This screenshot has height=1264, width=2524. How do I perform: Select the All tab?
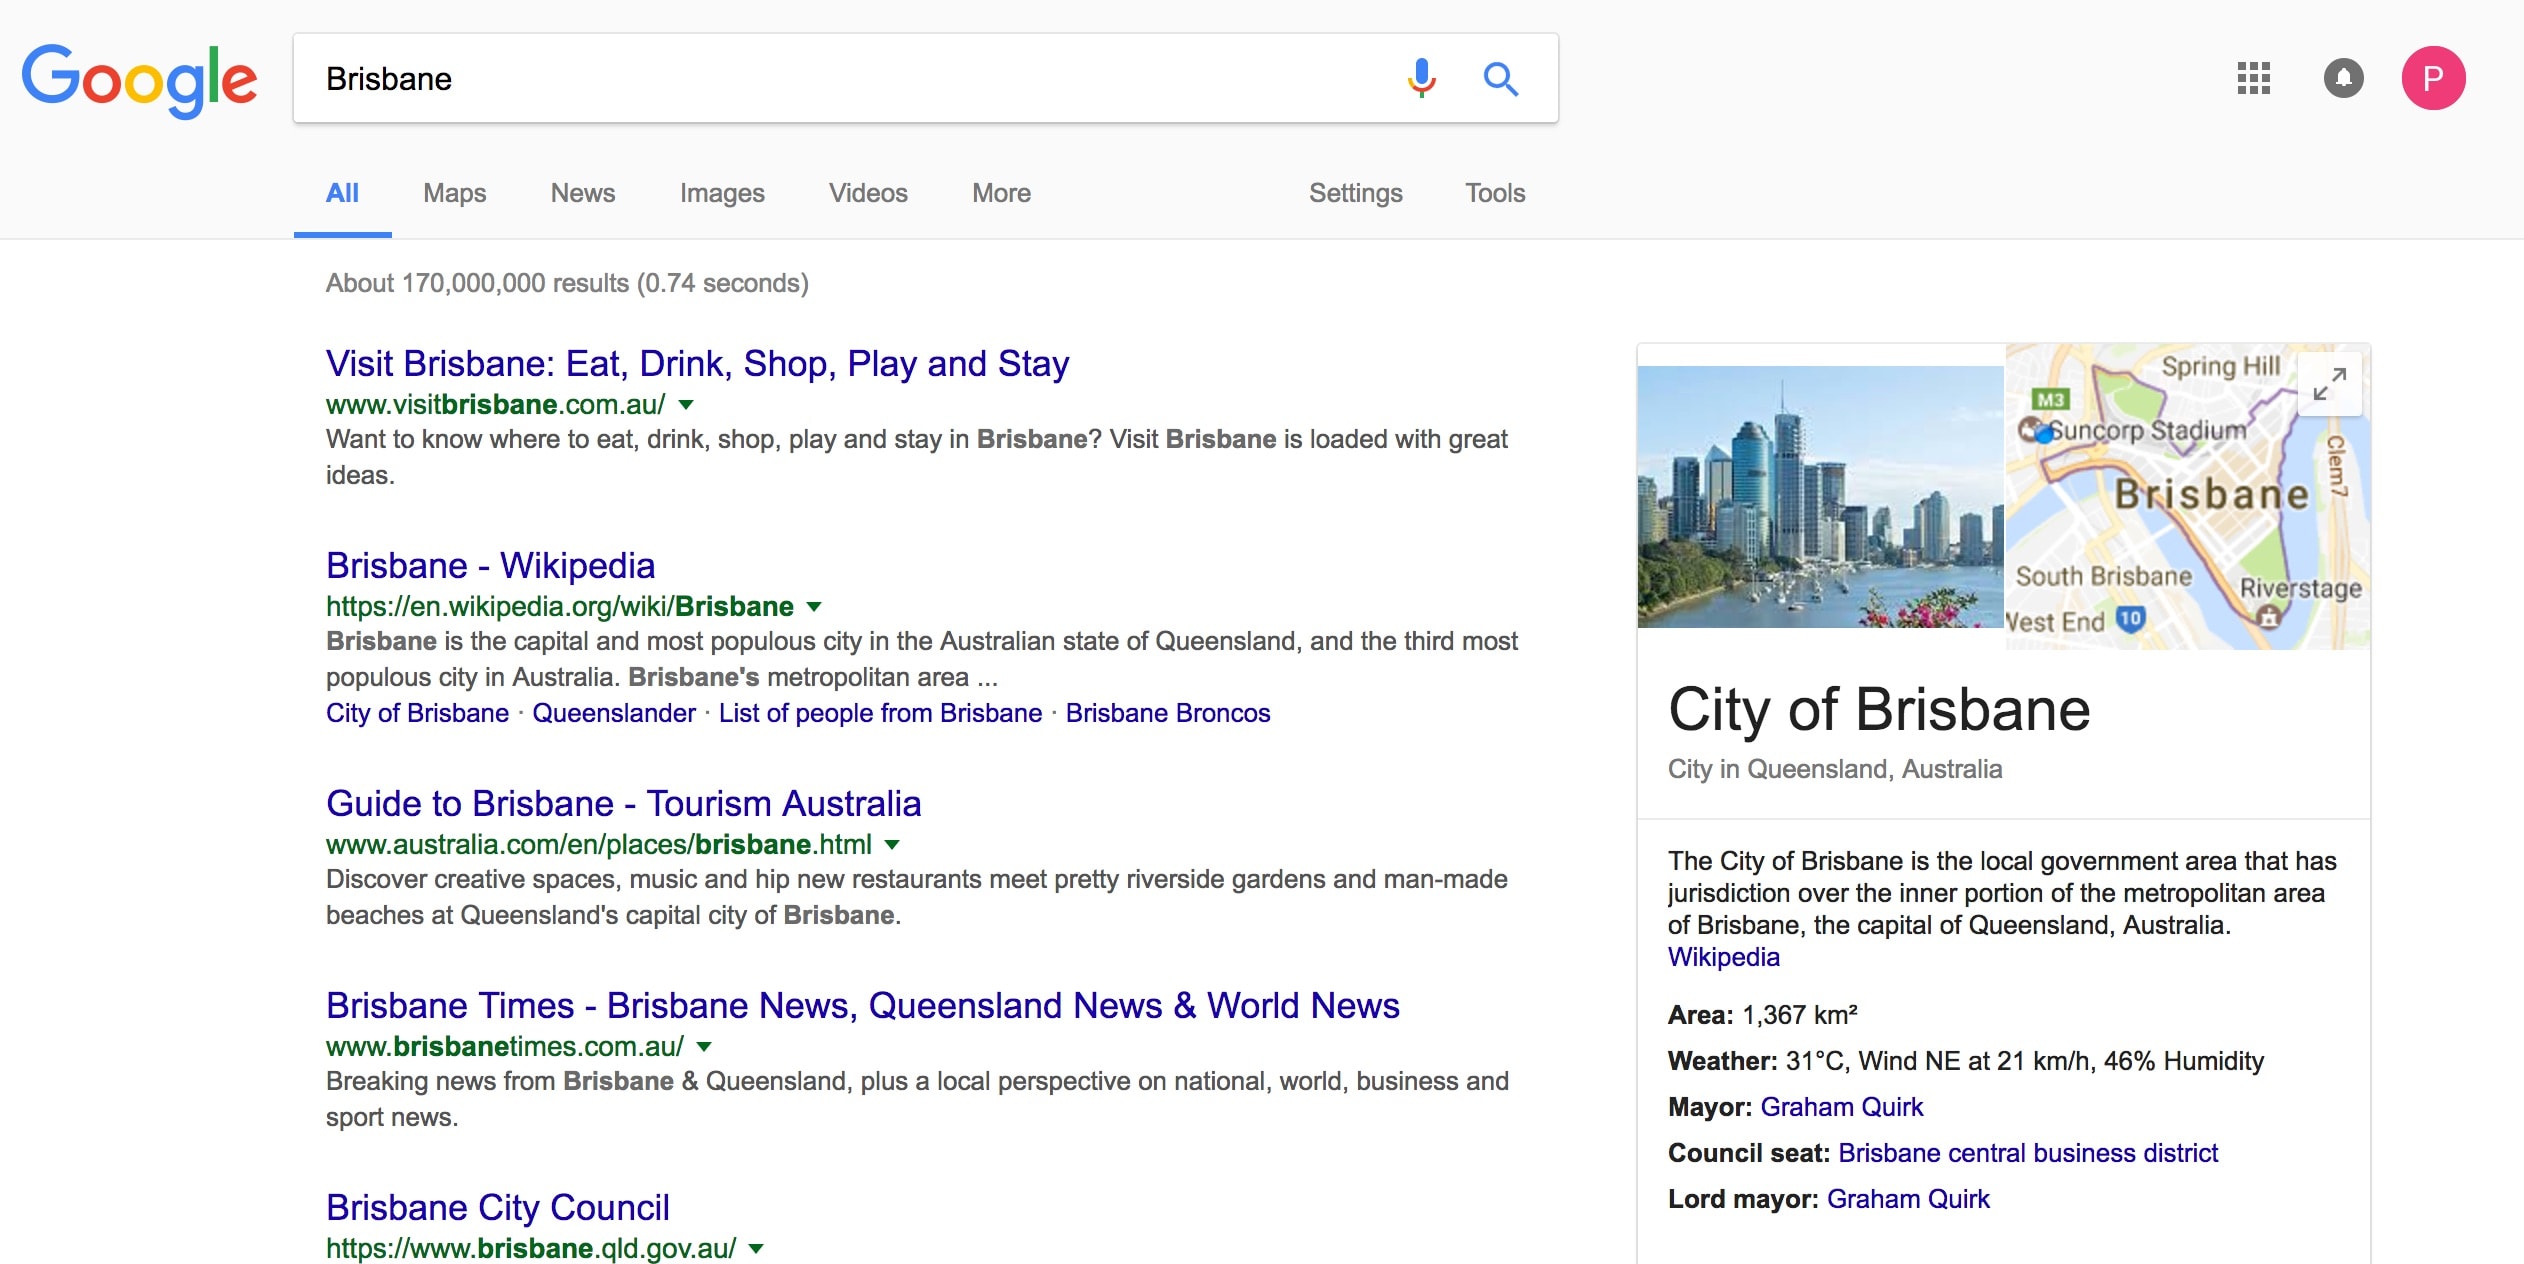point(342,193)
